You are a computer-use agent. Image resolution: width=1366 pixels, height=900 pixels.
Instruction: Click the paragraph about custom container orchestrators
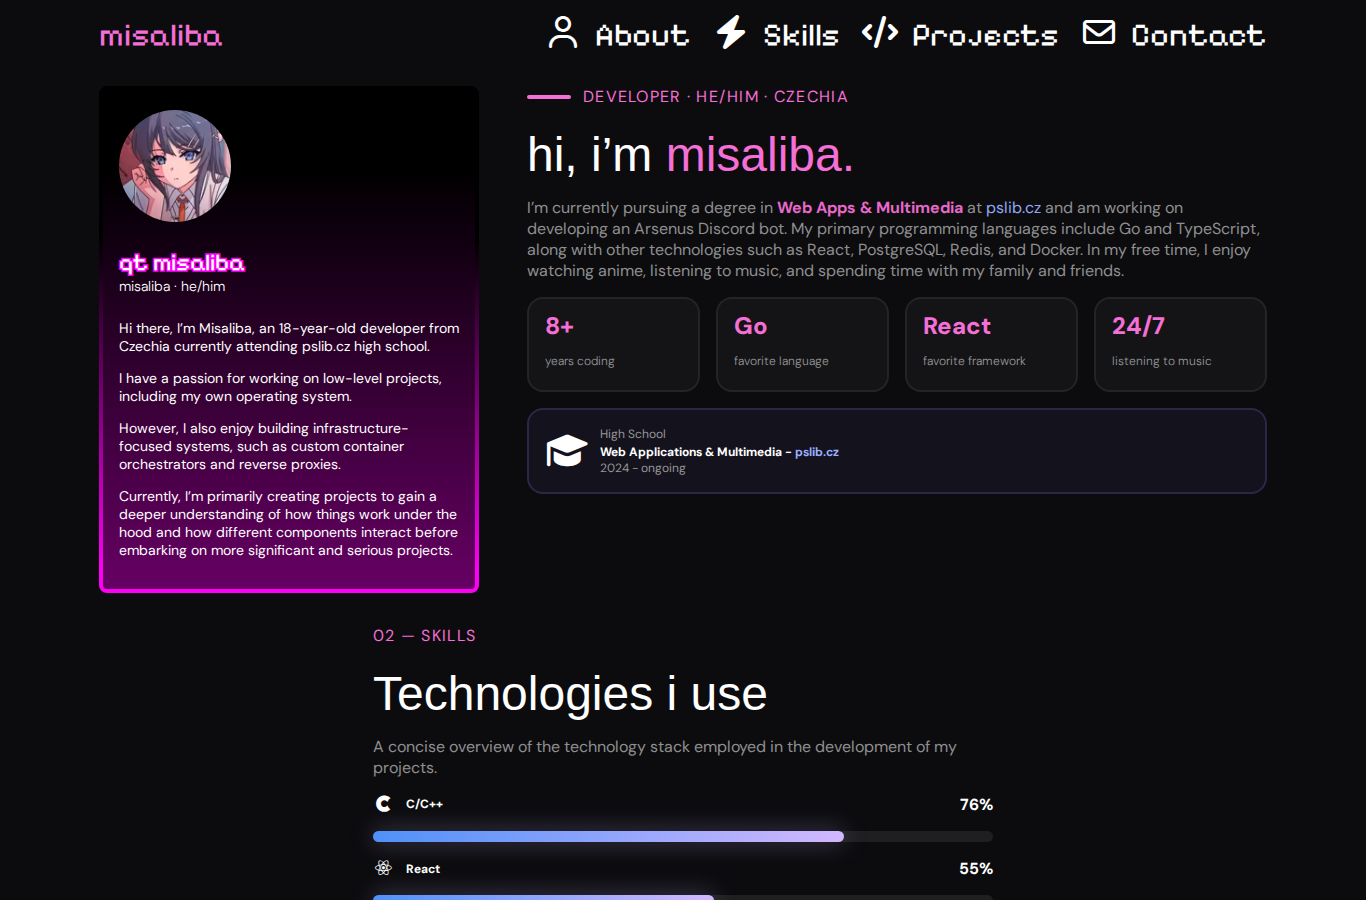point(264,446)
